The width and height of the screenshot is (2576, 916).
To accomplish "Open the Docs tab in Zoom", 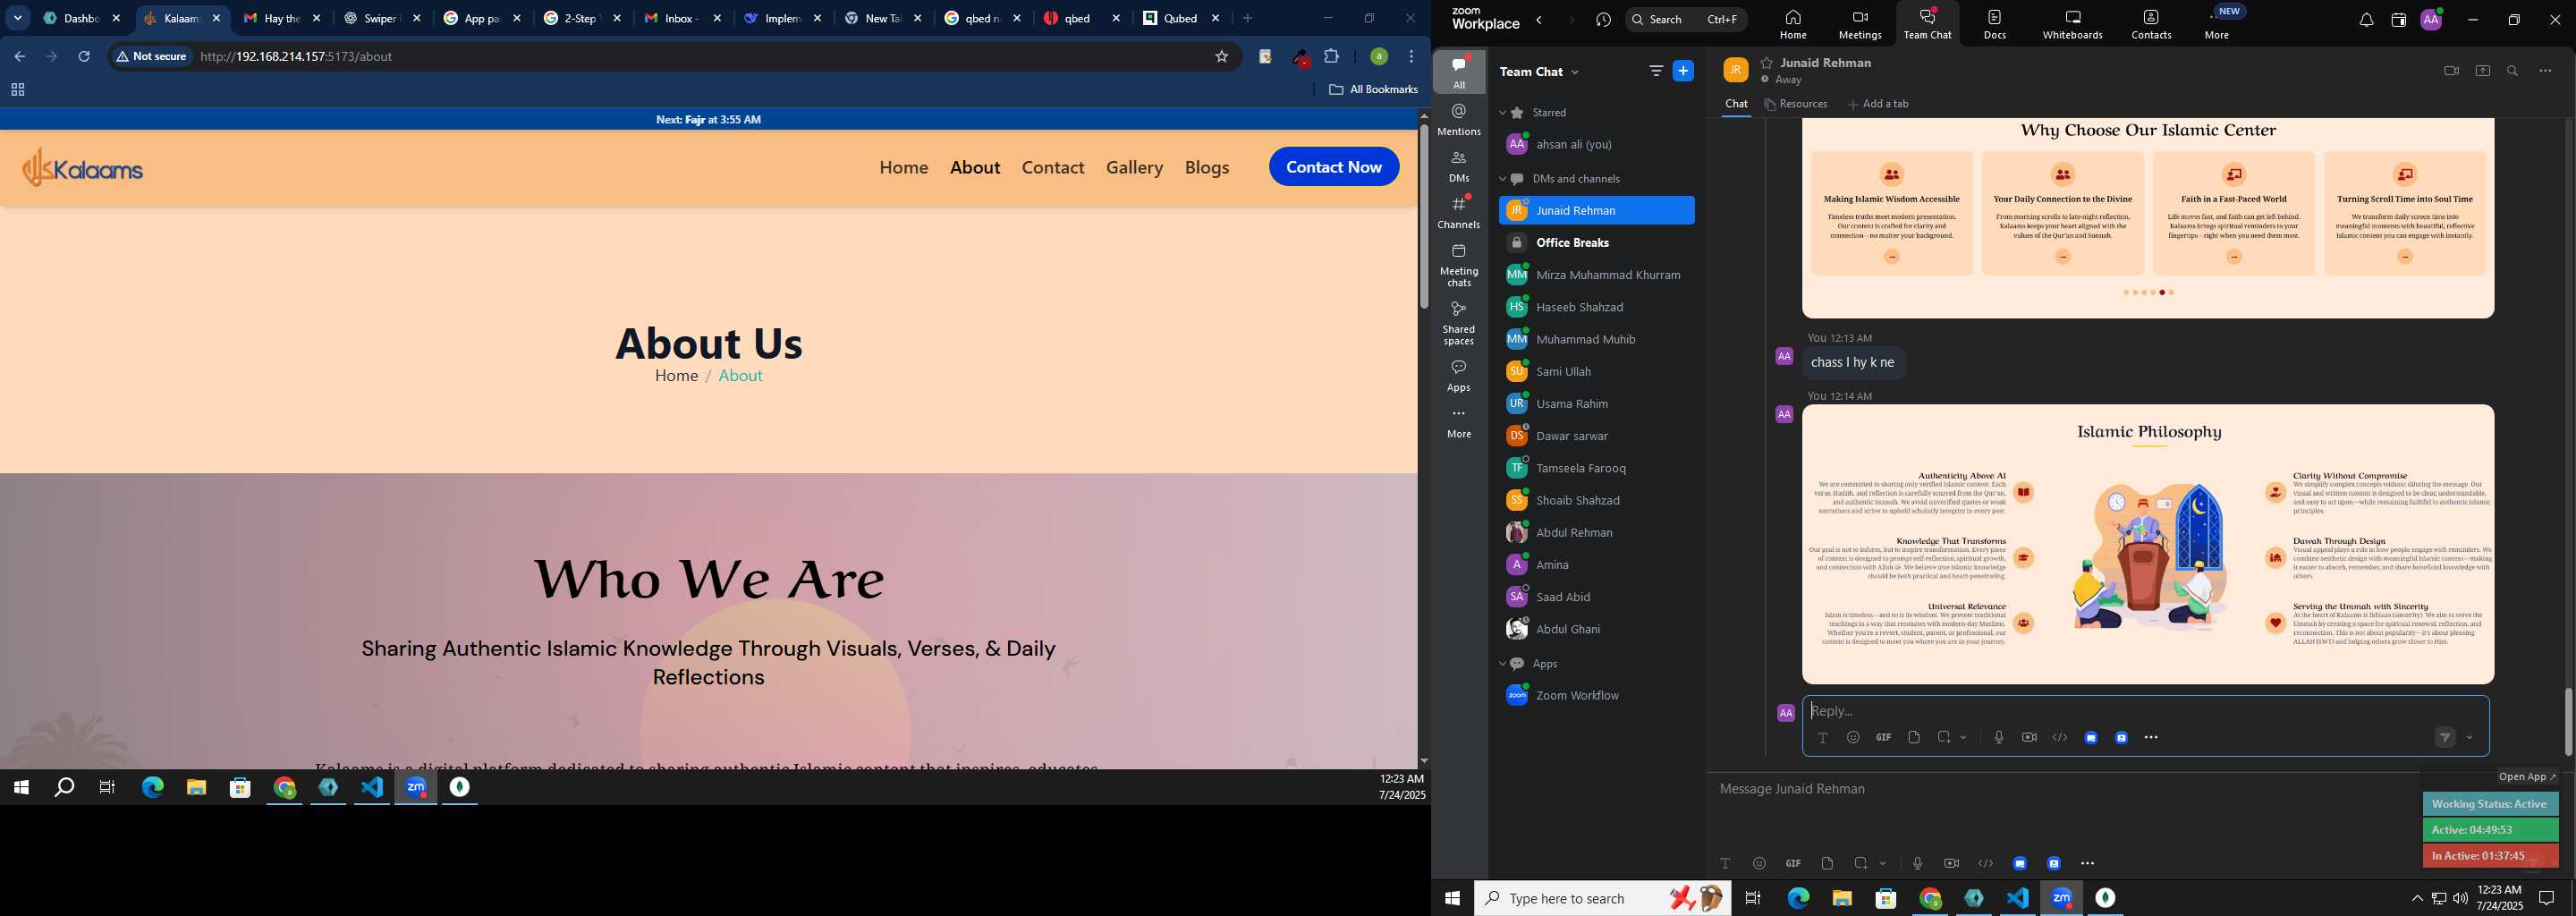I will pos(1995,23).
